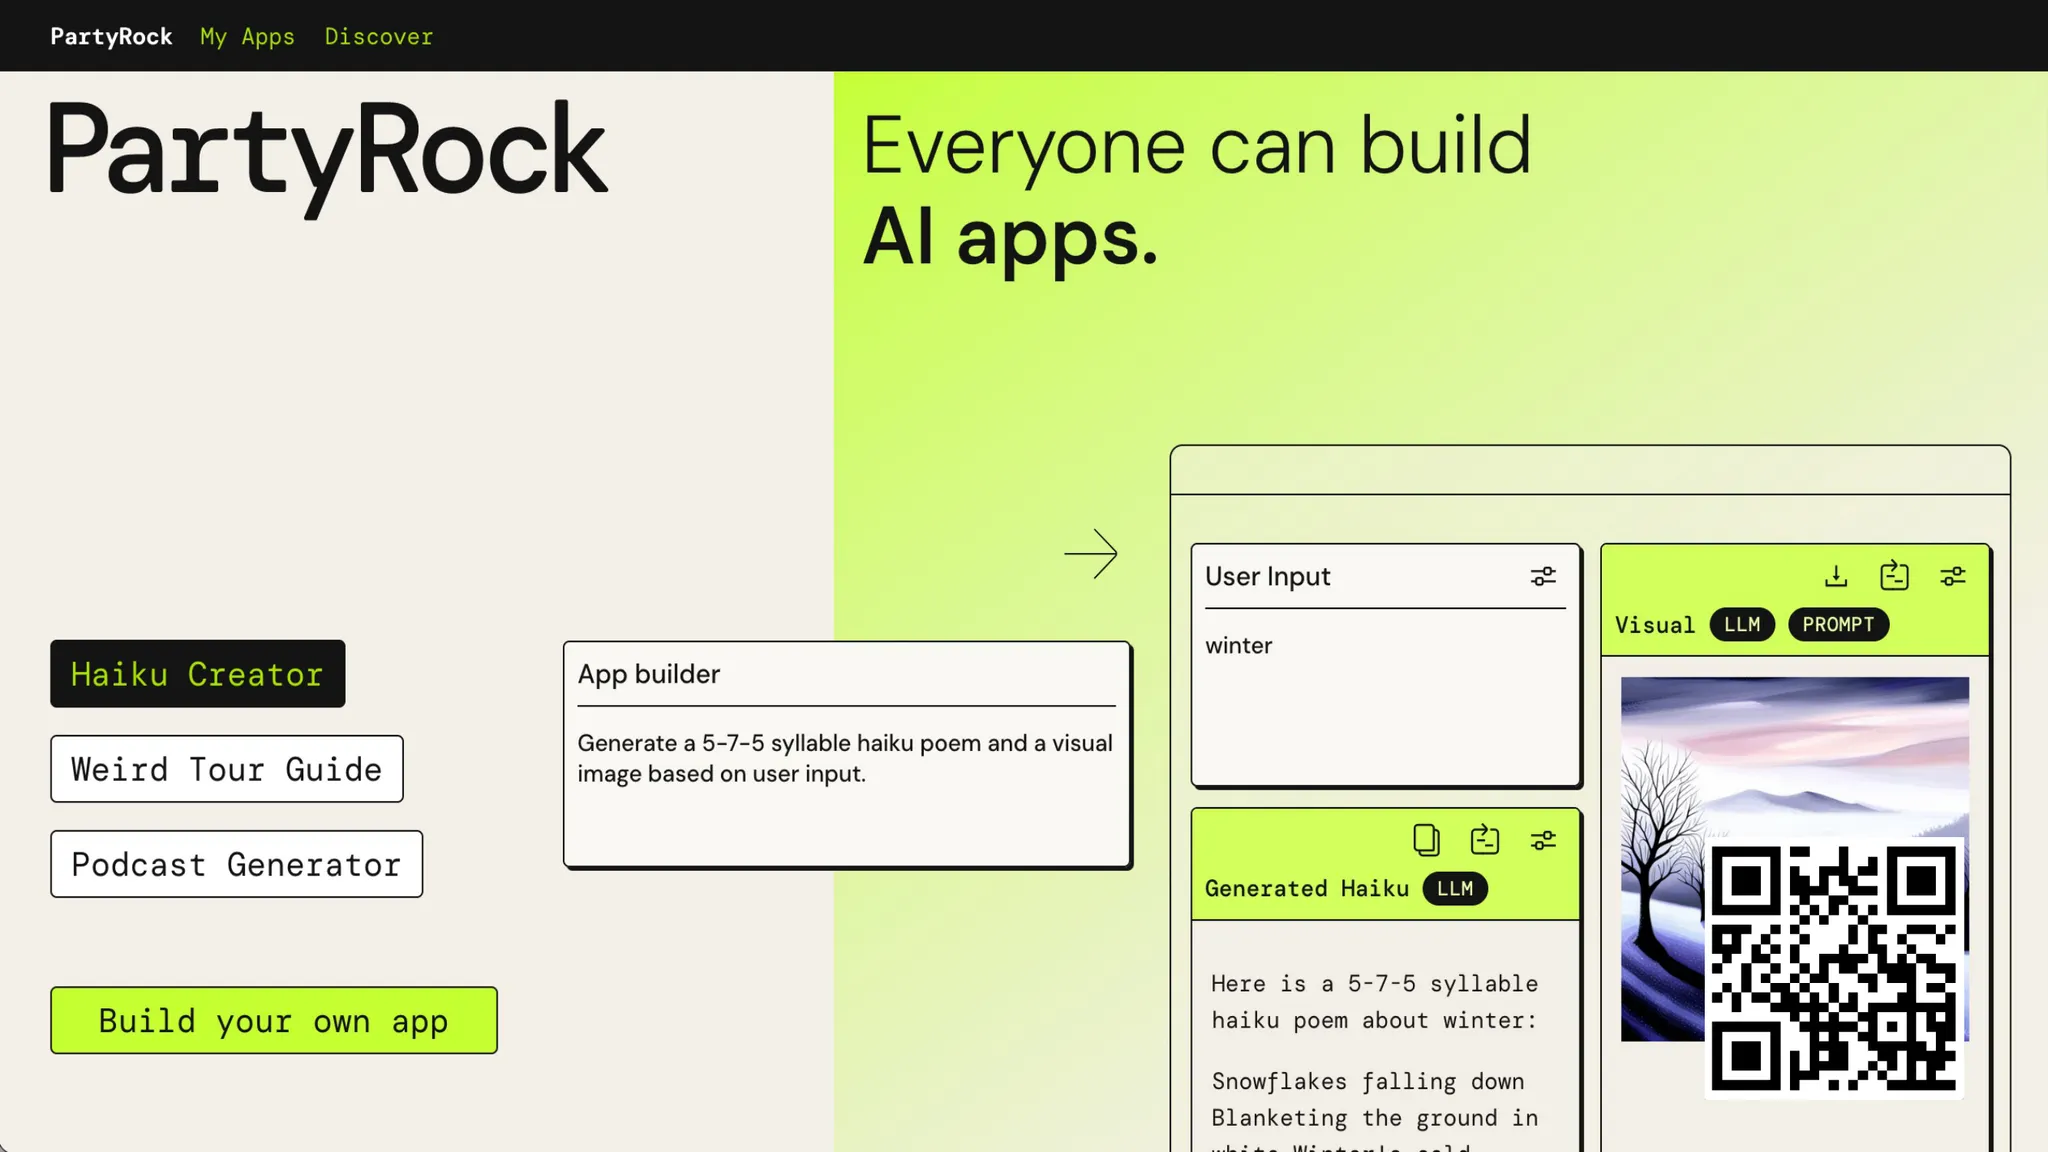Select Podcast Generator example app
The image size is (2048, 1152).
tap(237, 864)
